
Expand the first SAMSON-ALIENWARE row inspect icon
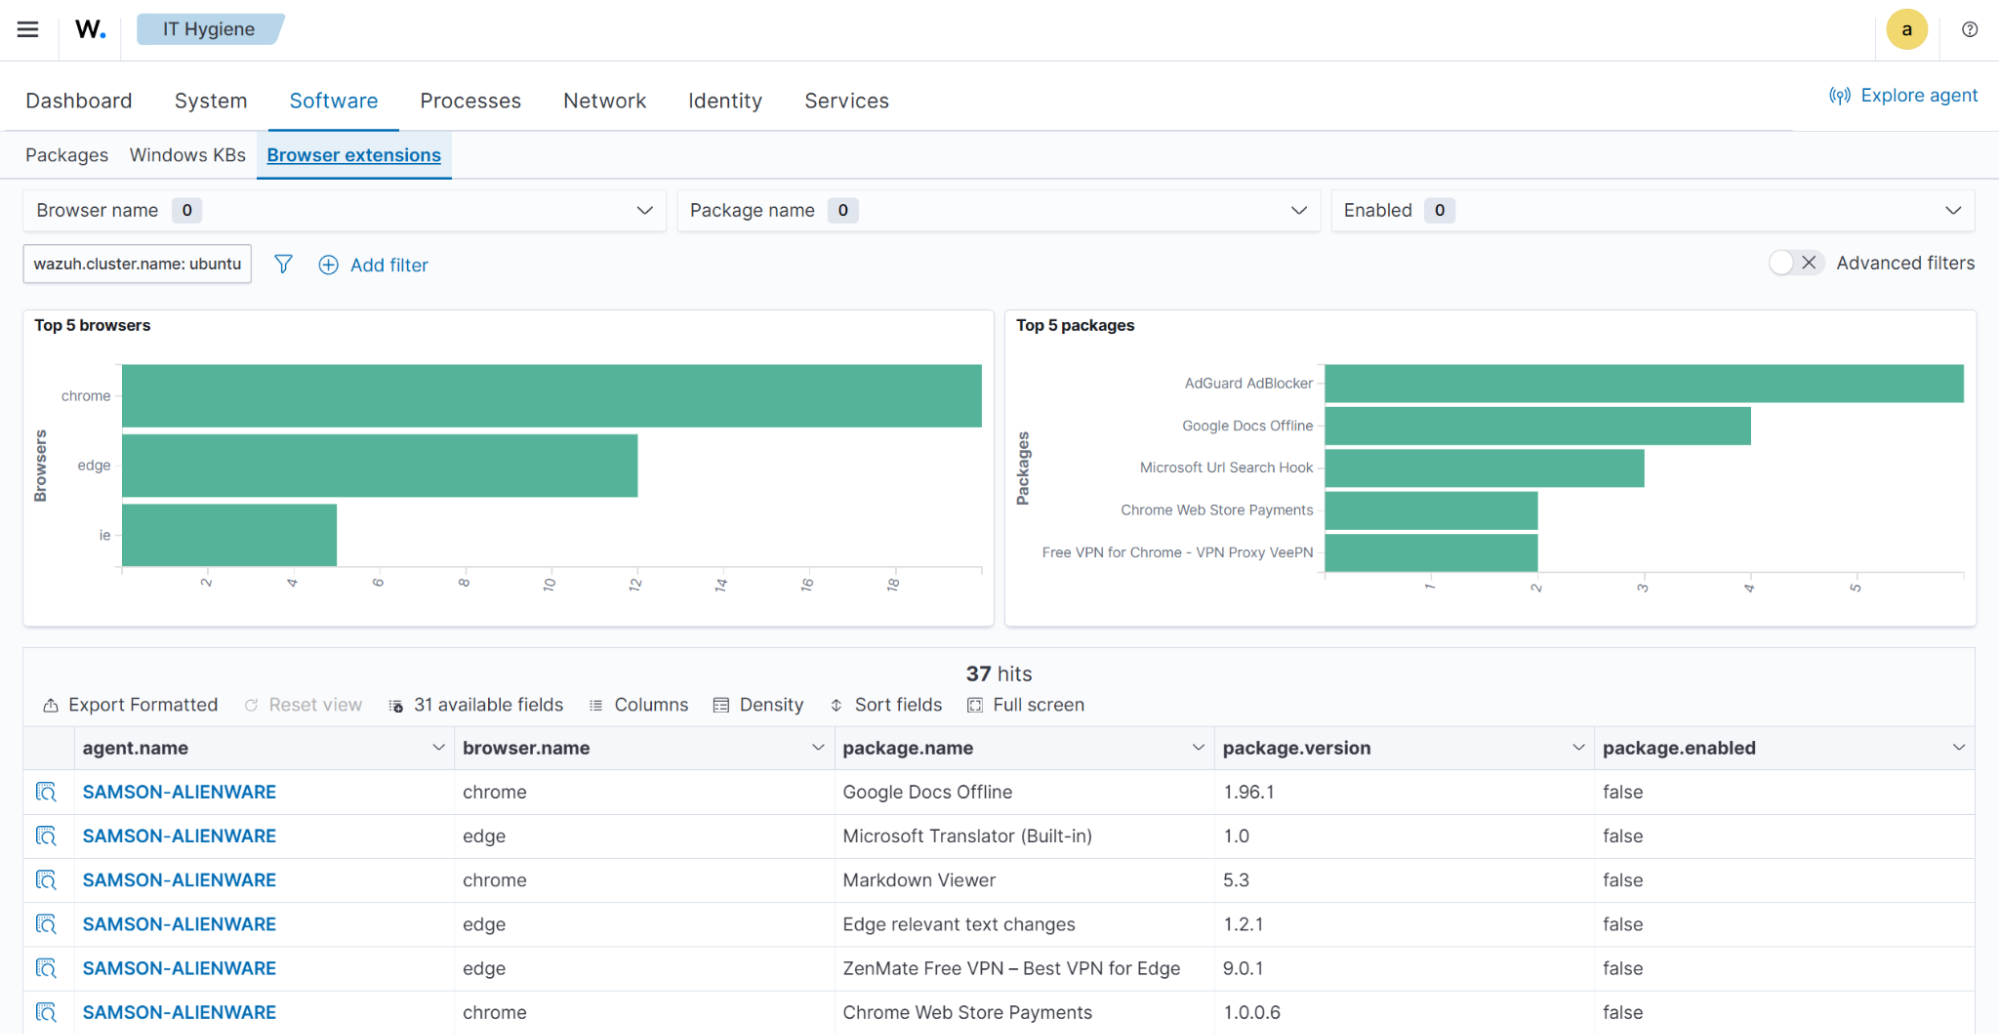click(x=47, y=791)
